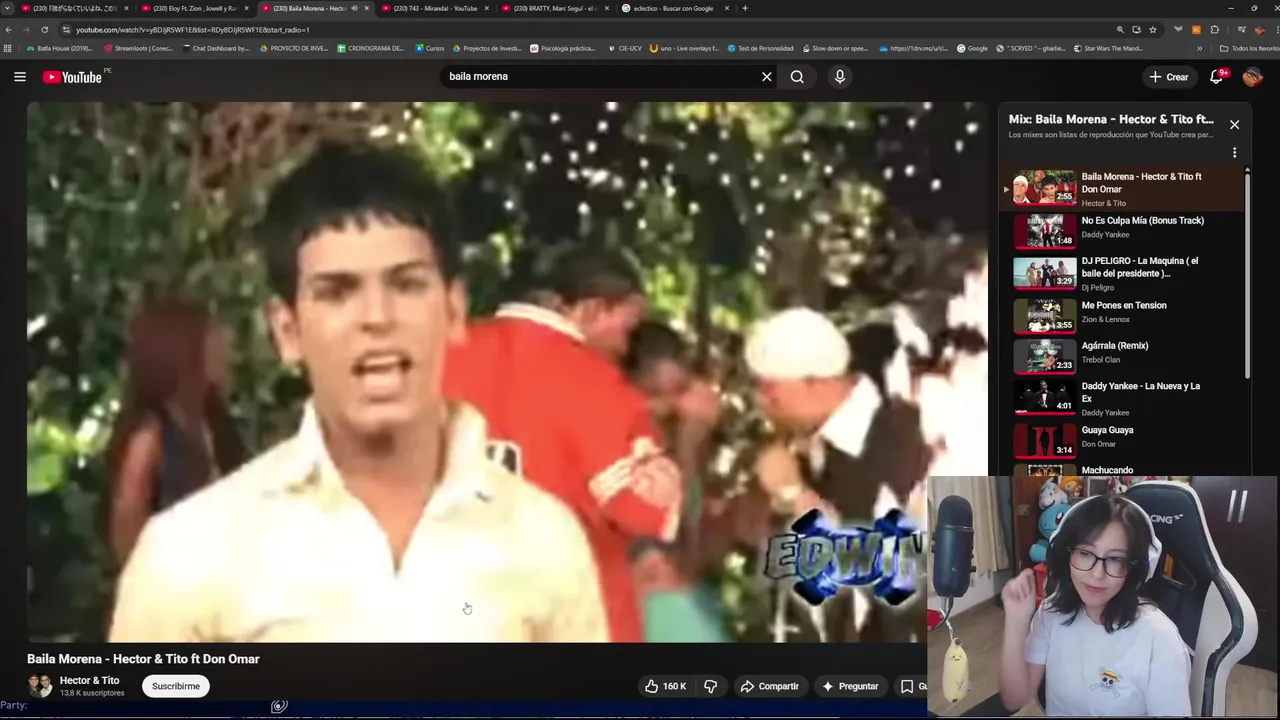Screen dimensions: 1280x720
Task: Open the Mix playlist options menu
Action: [x=1234, y=153]
